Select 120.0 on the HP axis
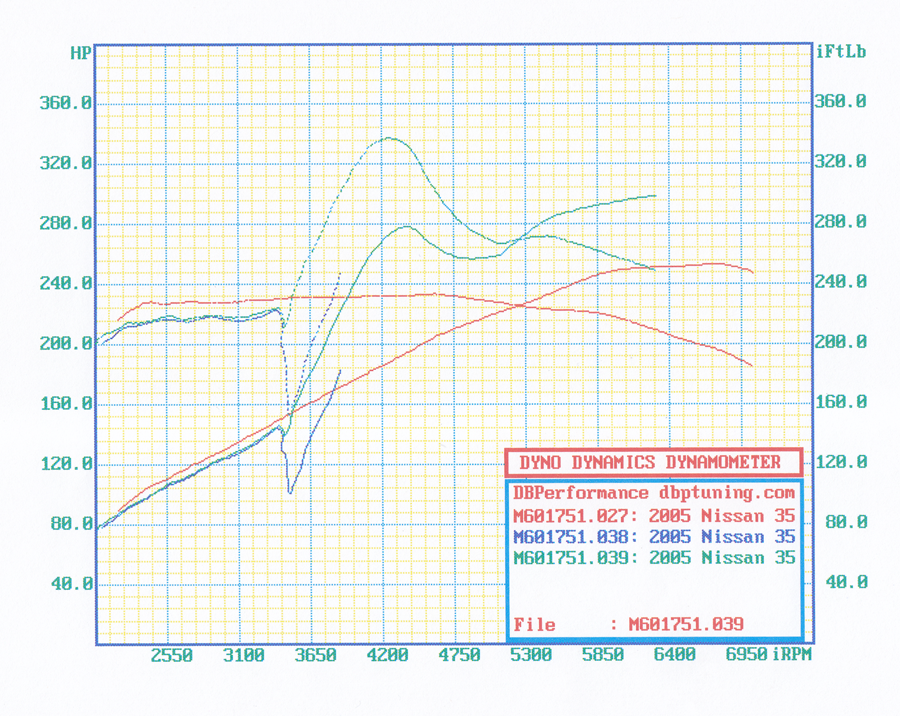The image size is (900, 716). 65,463
